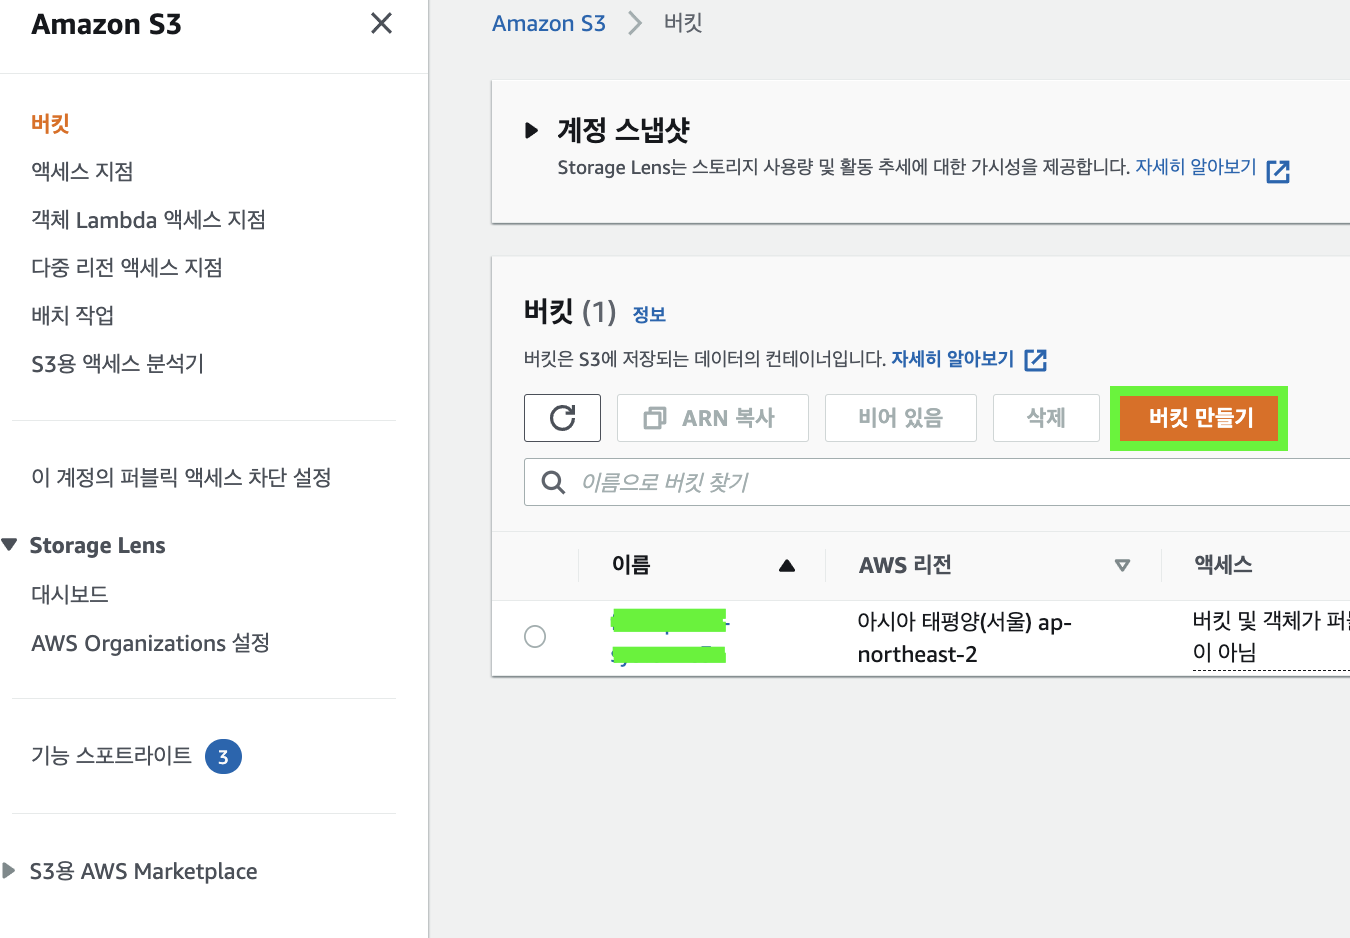Sort by 이름 ascending arrow
Image resolution: width=1350 pixels, height=938 pixels.
coord(787,565)
